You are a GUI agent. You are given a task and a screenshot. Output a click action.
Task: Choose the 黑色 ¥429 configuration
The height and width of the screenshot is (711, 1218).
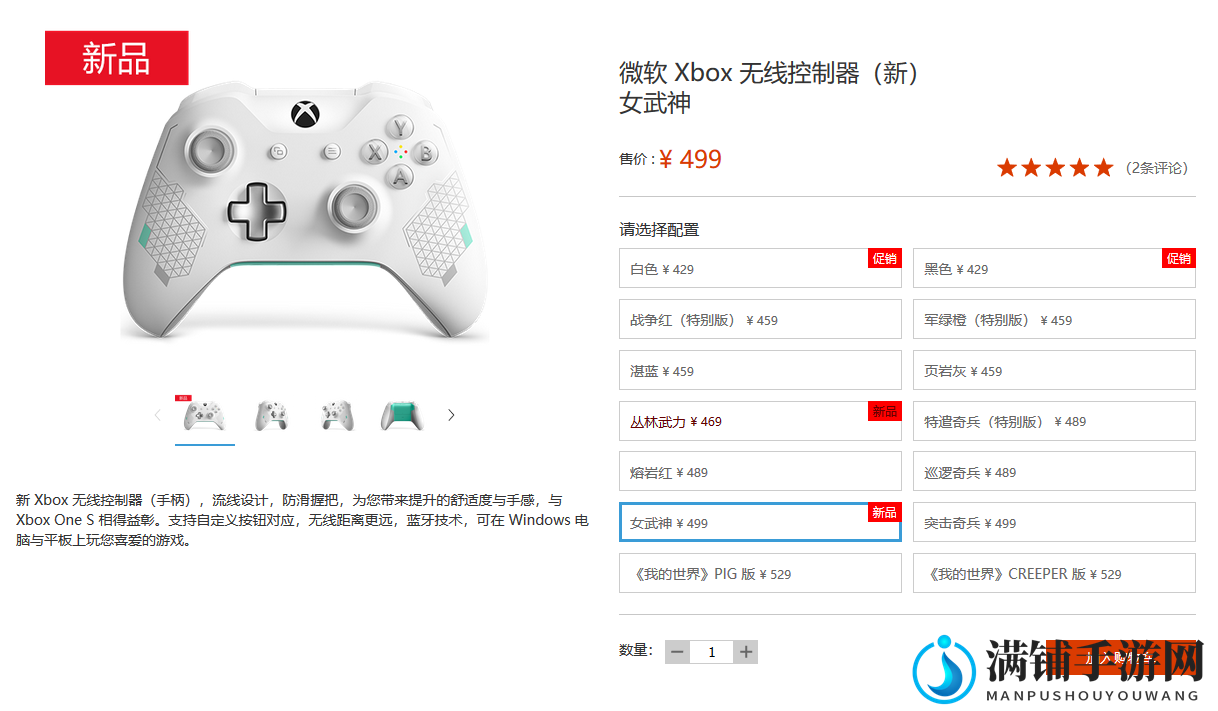click(1054, 268)
